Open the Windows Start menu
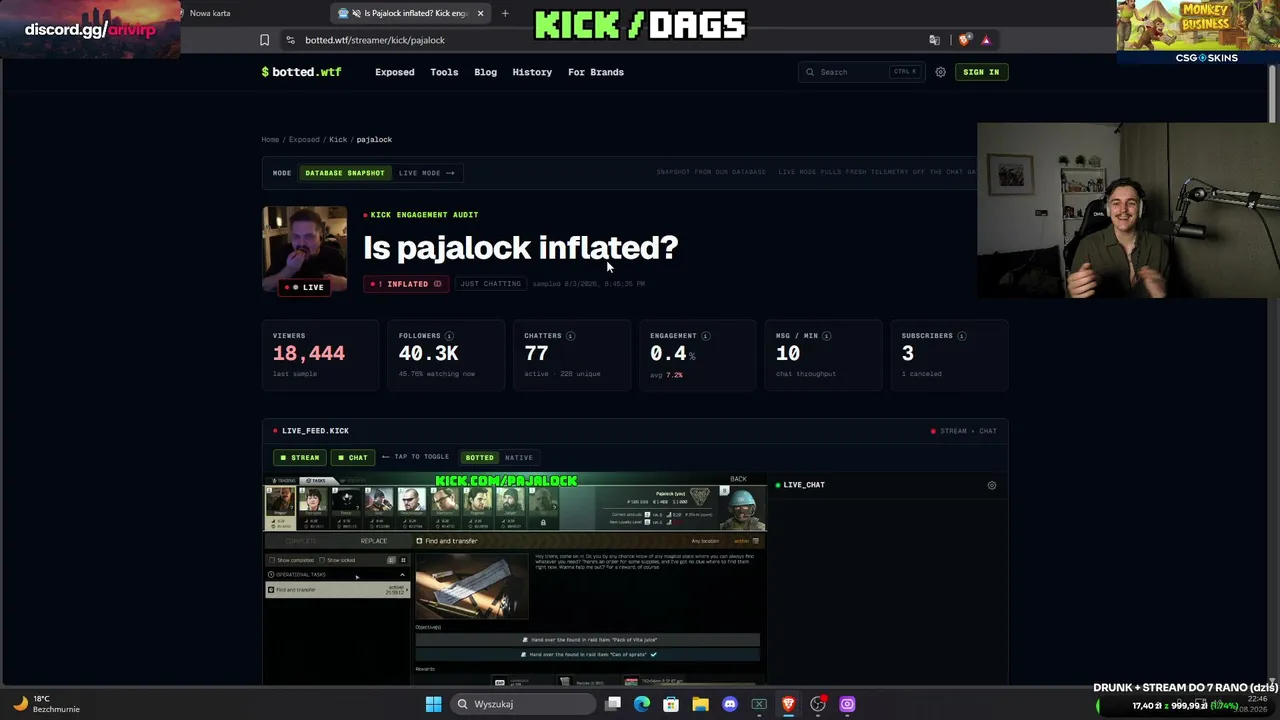The height and width of the screenshot is (720, 1280). coord(433,704)
